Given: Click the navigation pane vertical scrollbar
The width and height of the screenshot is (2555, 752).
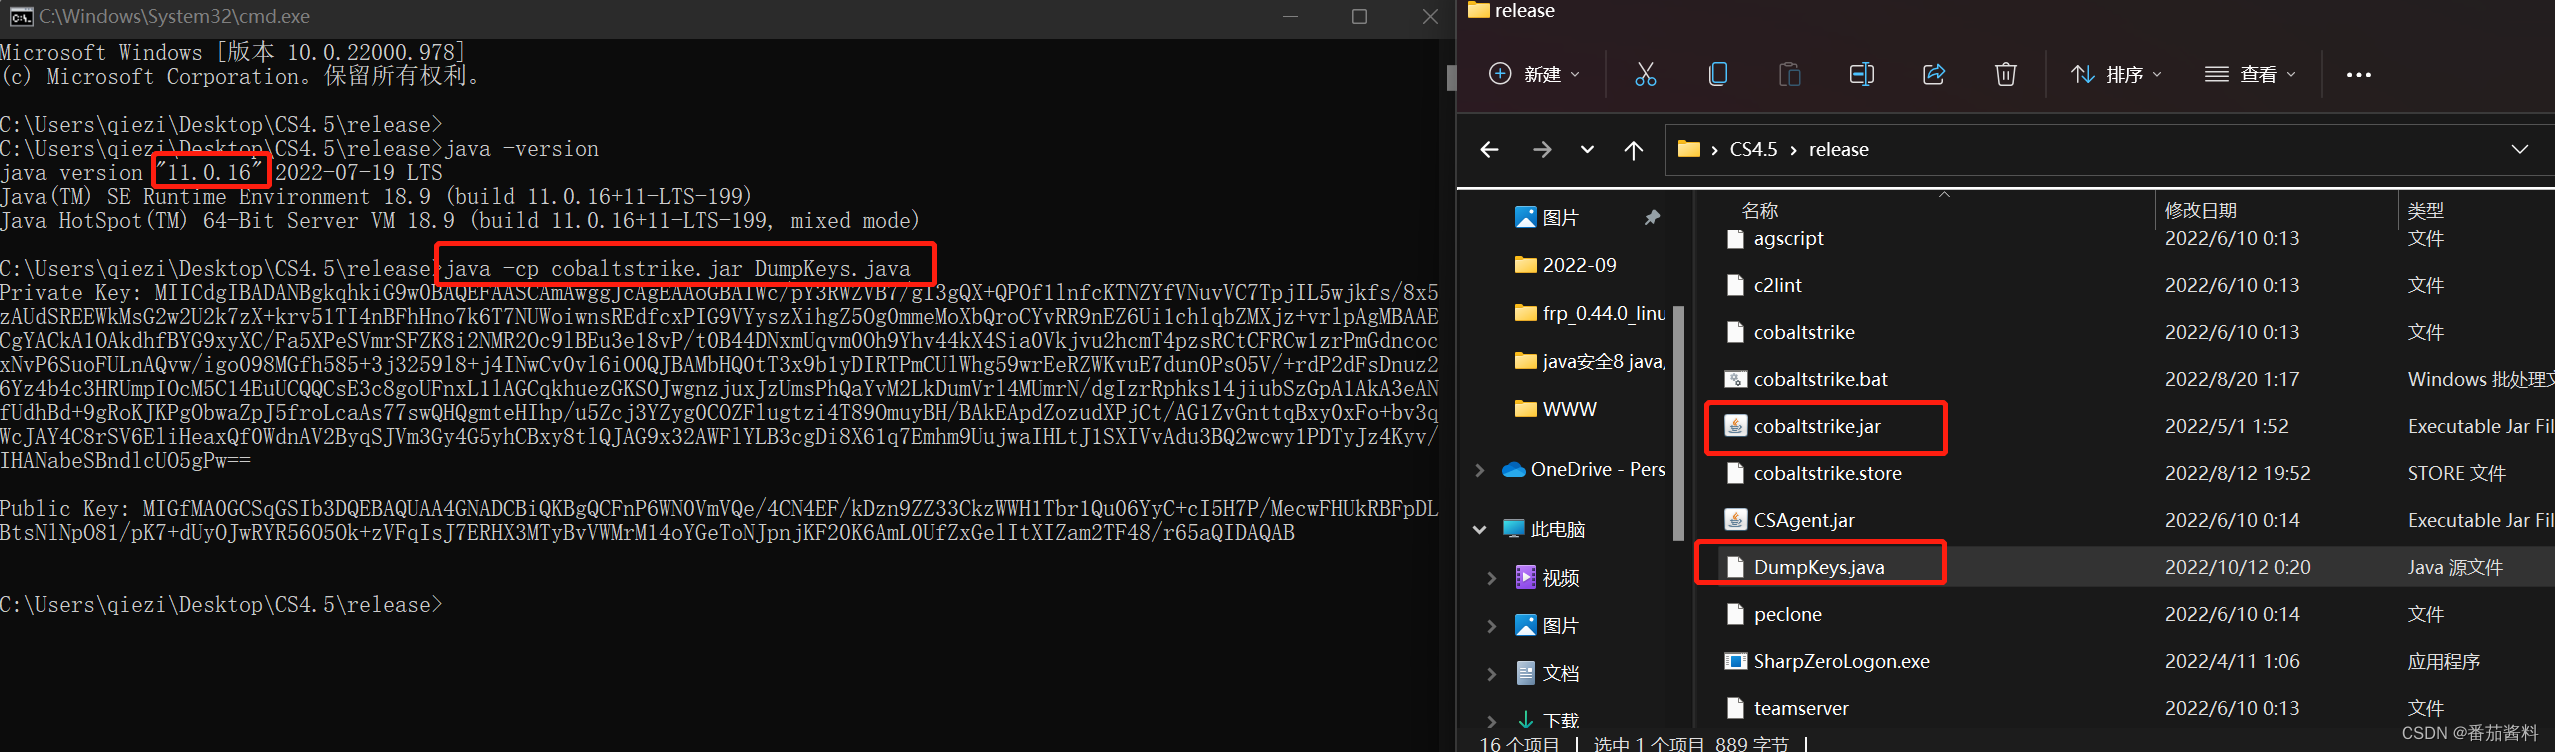Looking at the screenshot, I should (1678, 423).
